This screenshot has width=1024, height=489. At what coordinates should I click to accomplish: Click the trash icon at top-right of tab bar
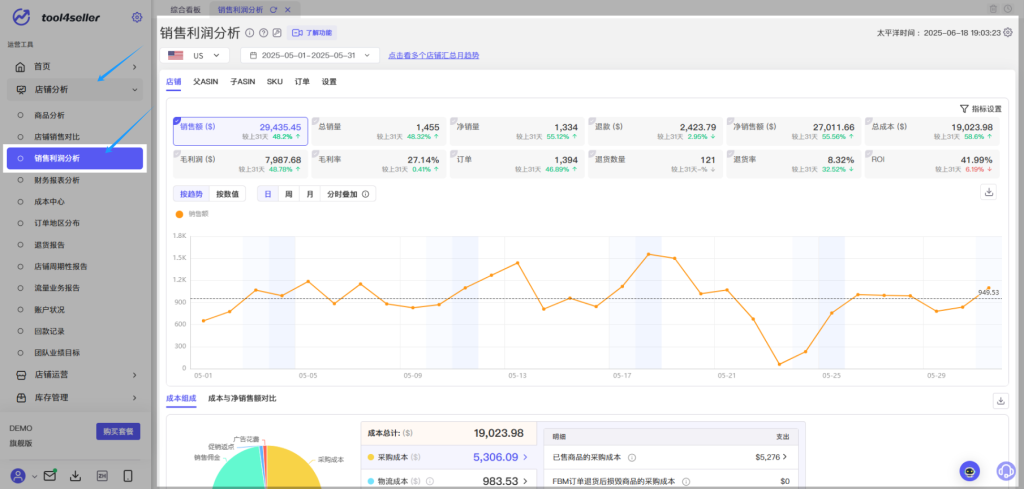click(x=993, y=9)
